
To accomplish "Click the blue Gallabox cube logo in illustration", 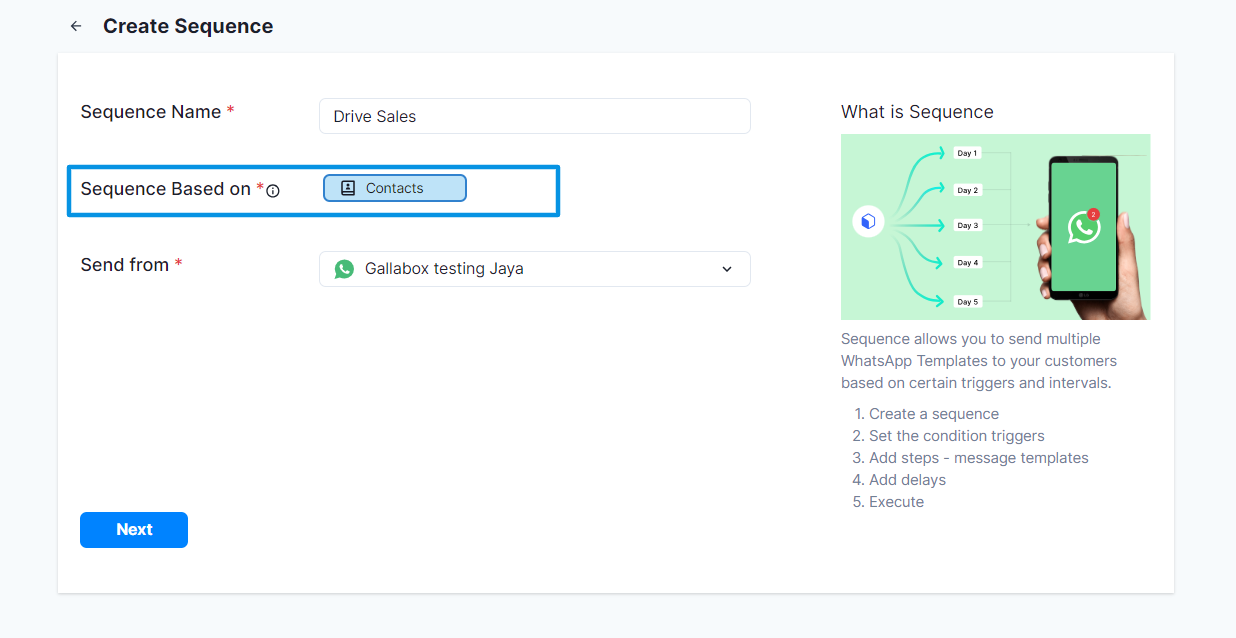I will (x=868, y=221).
